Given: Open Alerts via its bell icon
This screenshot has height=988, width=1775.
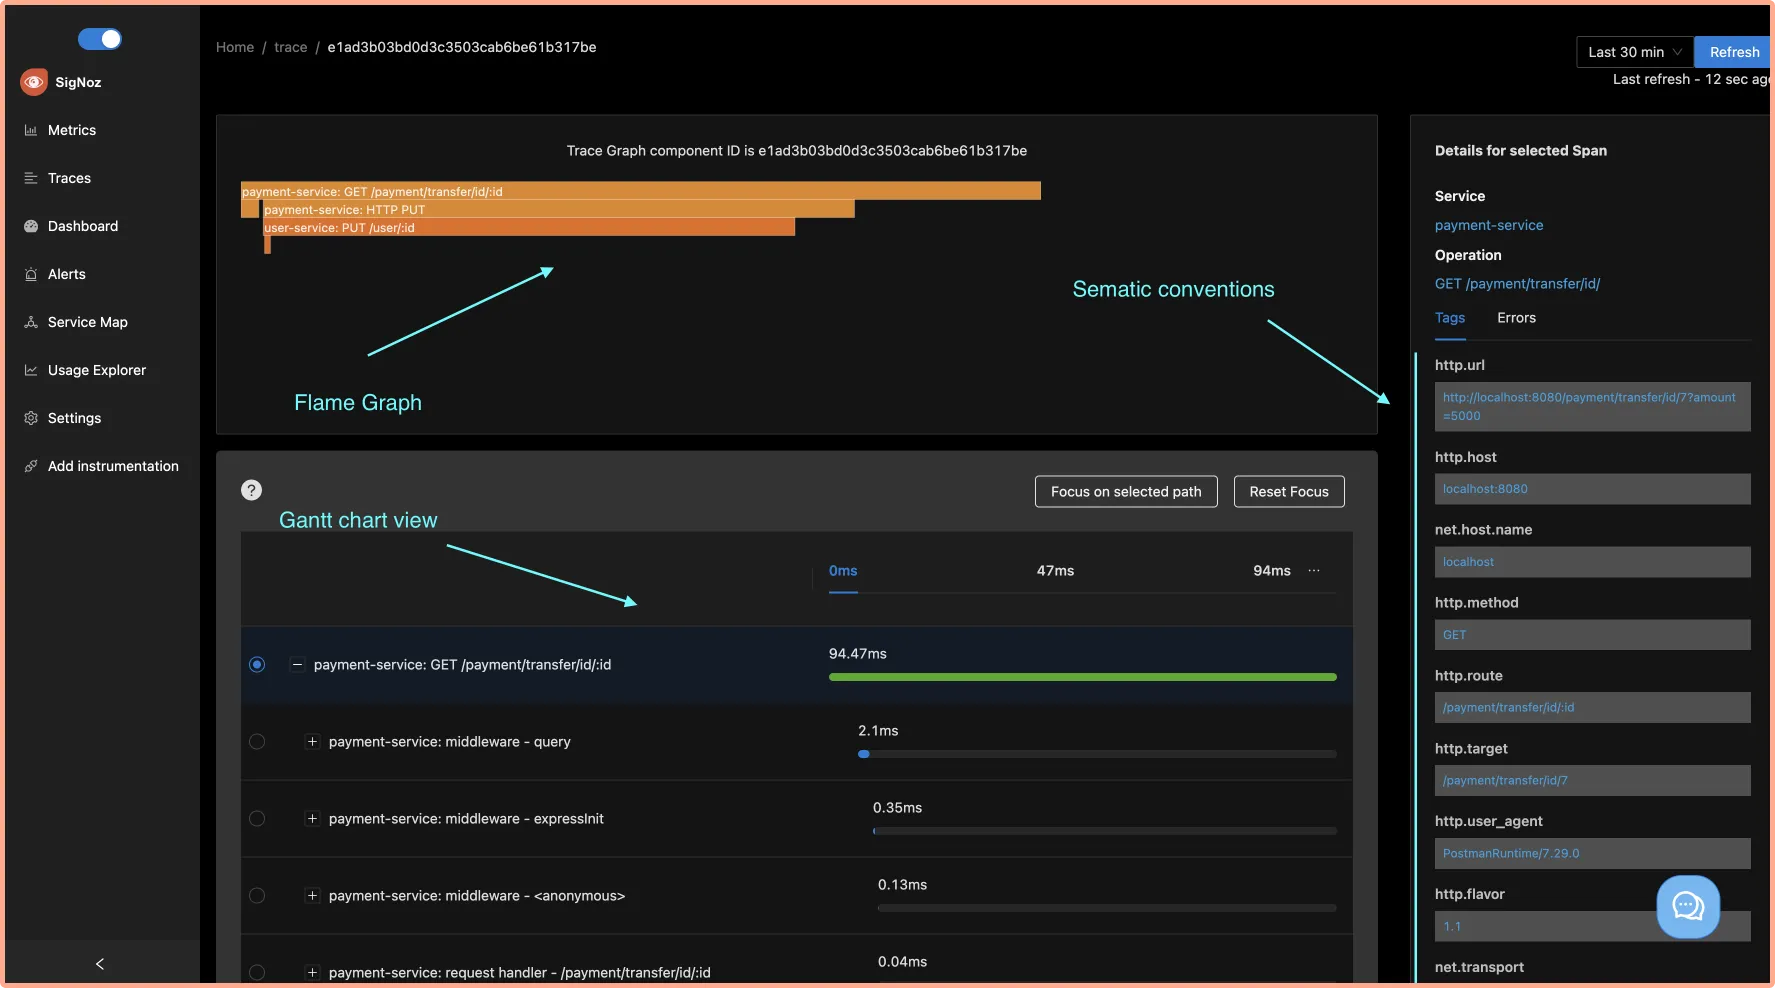Looking at the screenshot, I should point(31,274).
